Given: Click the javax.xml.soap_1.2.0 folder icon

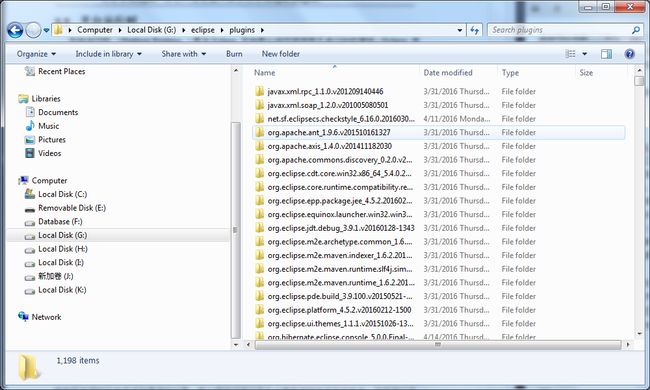Looking at the screenshot, I should pos(260,105).
